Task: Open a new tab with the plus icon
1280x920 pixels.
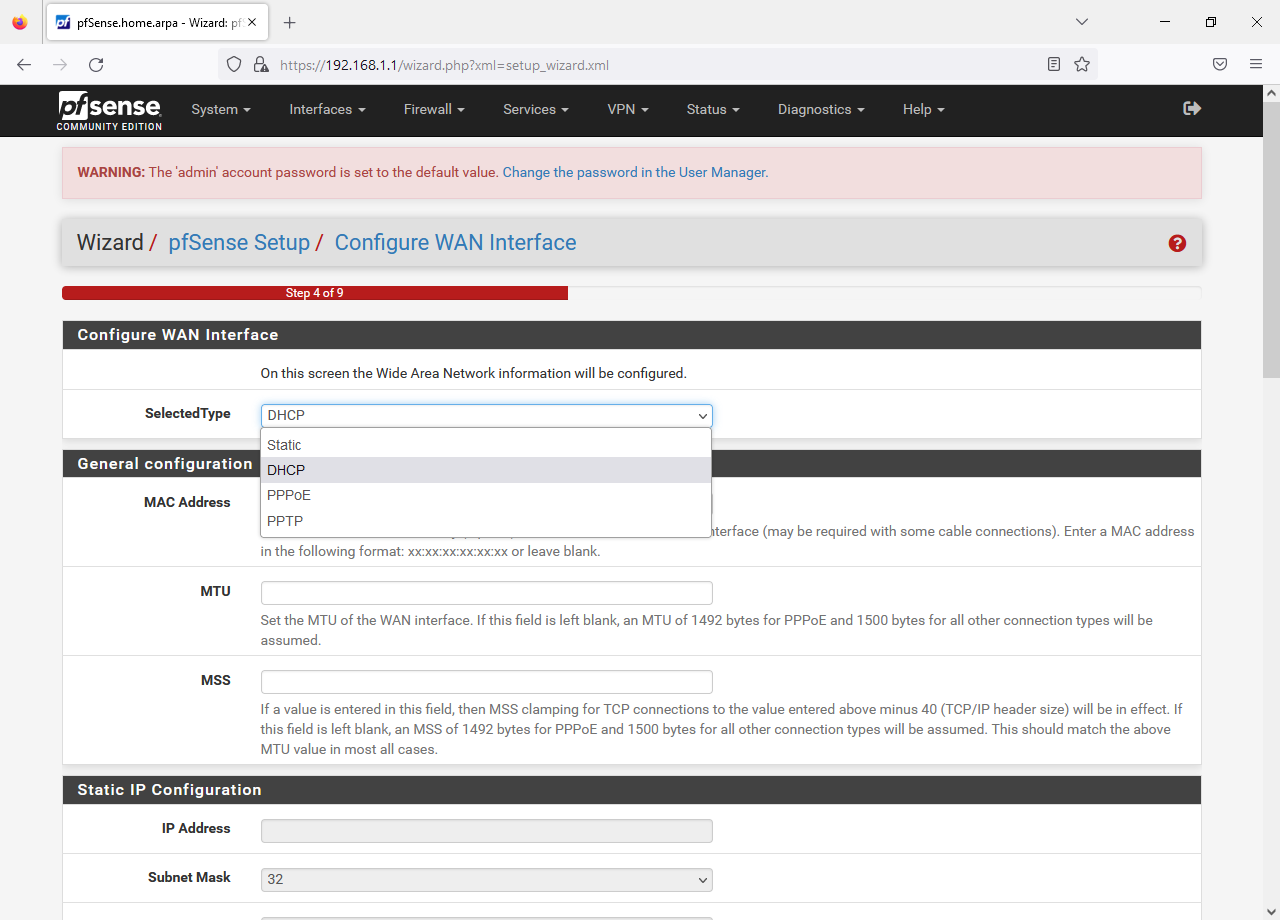Action: point(289,22)
